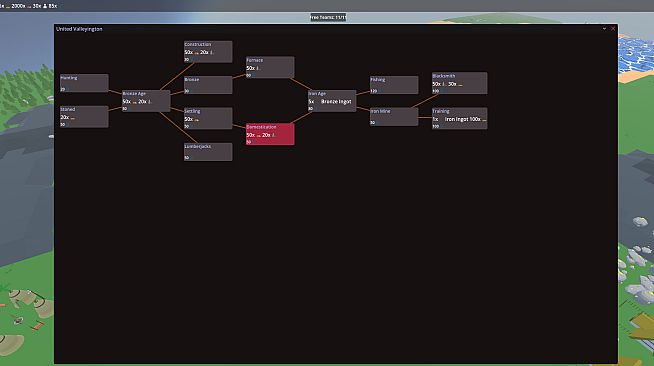This screenshot has height=366, width=654.
Task: Select the Stoned technology node
Action: [x=84, y=117]
